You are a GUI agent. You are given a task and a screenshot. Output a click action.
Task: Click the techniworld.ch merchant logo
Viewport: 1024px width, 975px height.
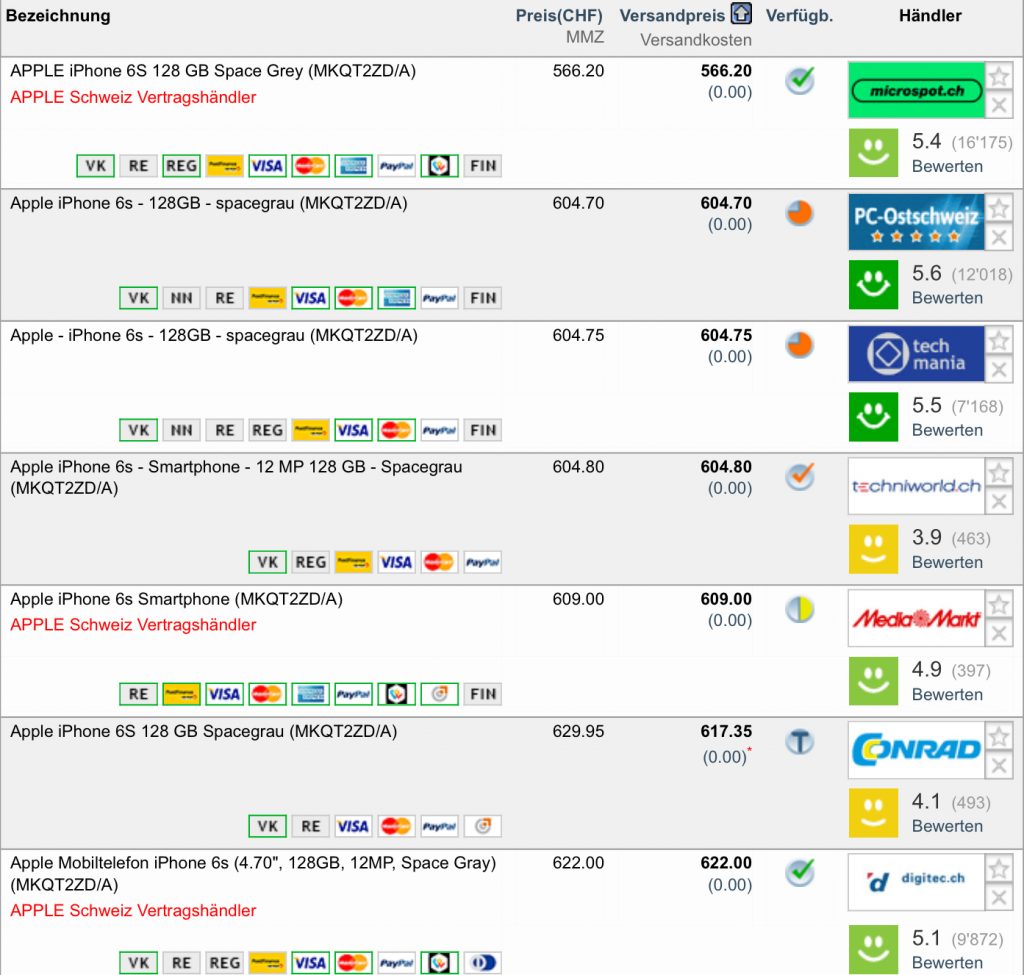click(916, 486)
